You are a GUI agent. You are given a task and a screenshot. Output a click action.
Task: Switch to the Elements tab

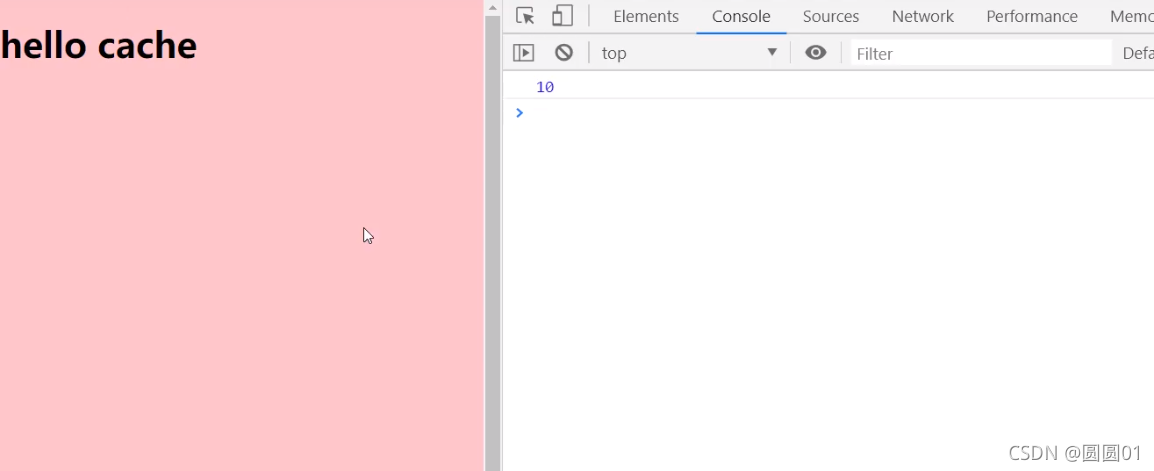click(x=646, y=16)
